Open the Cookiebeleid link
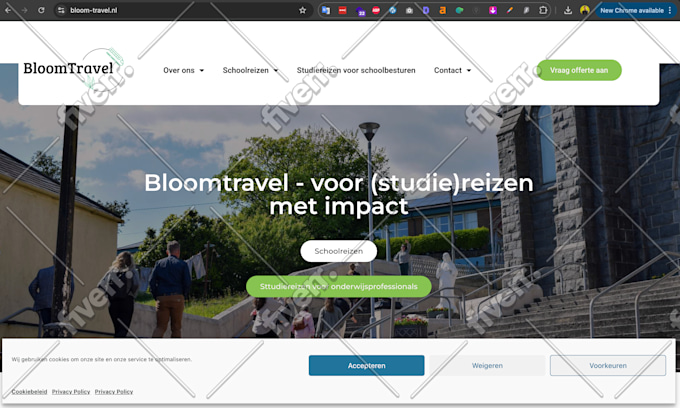Image resolution: width=680 pixels, height=408 pixels. click(x=29, y=392)
